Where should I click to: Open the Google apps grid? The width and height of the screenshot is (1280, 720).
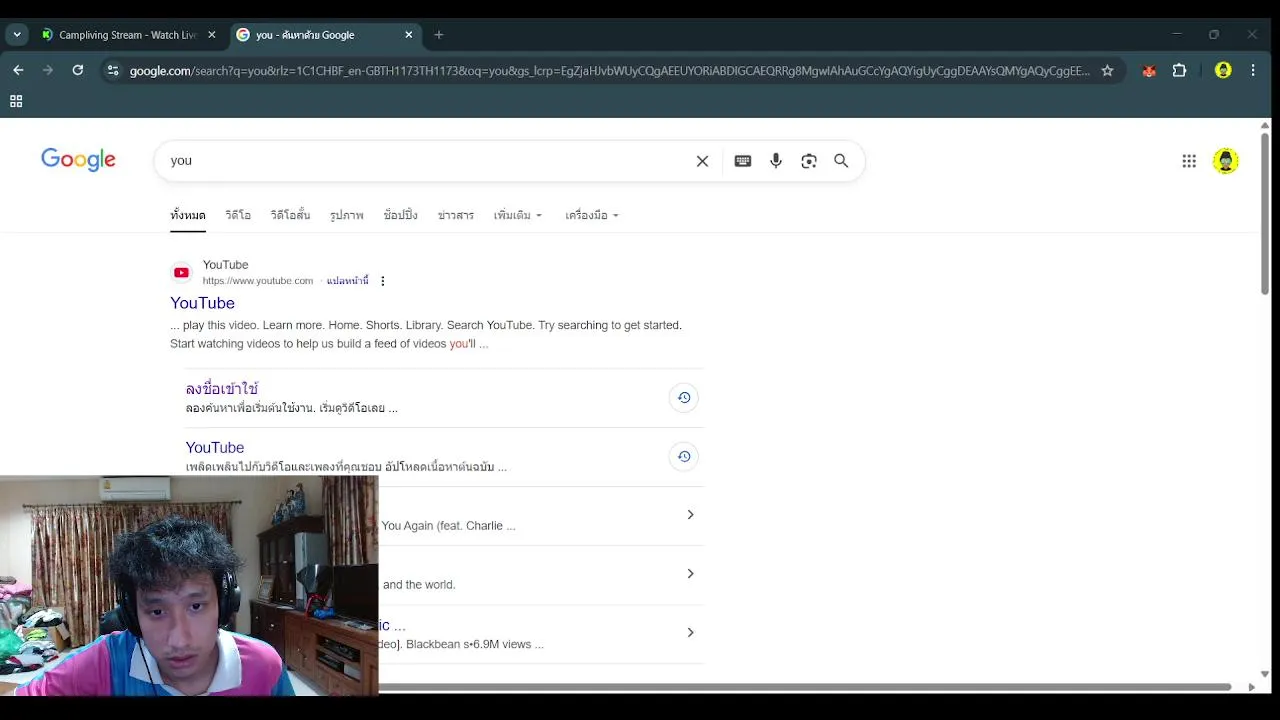click(x=1189, y=161)
